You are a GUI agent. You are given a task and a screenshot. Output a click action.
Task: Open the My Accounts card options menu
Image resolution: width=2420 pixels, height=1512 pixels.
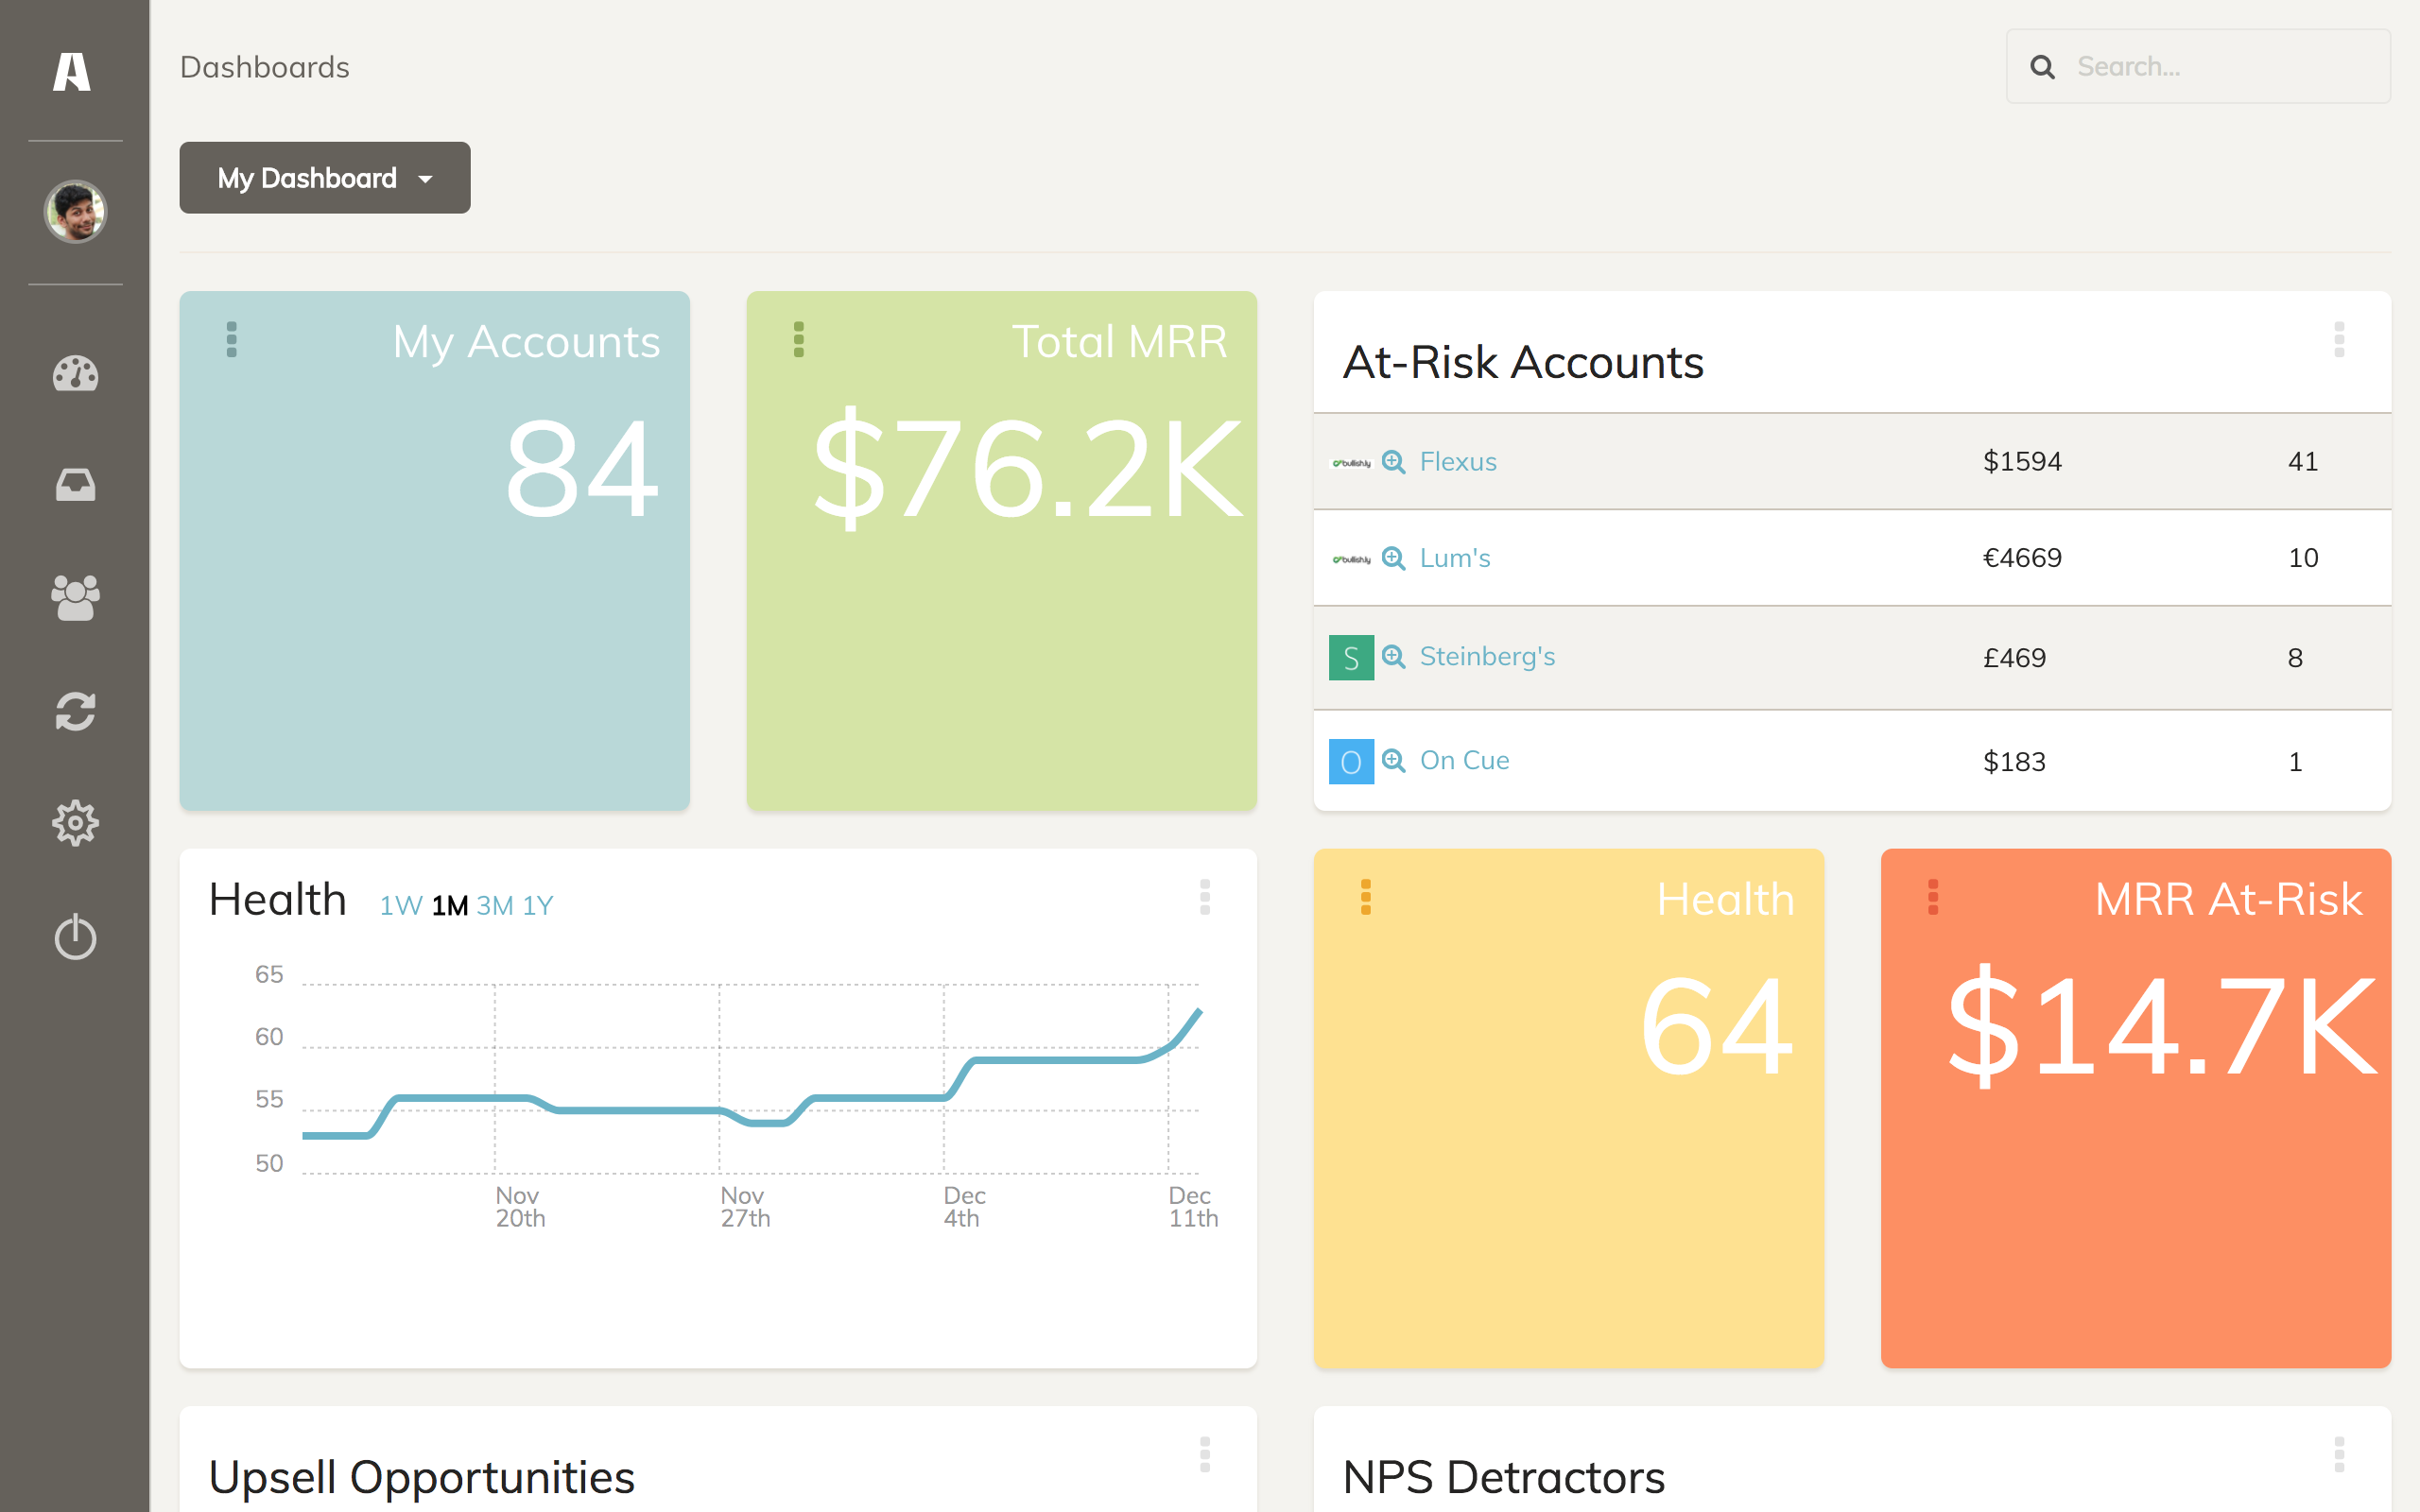232,339
